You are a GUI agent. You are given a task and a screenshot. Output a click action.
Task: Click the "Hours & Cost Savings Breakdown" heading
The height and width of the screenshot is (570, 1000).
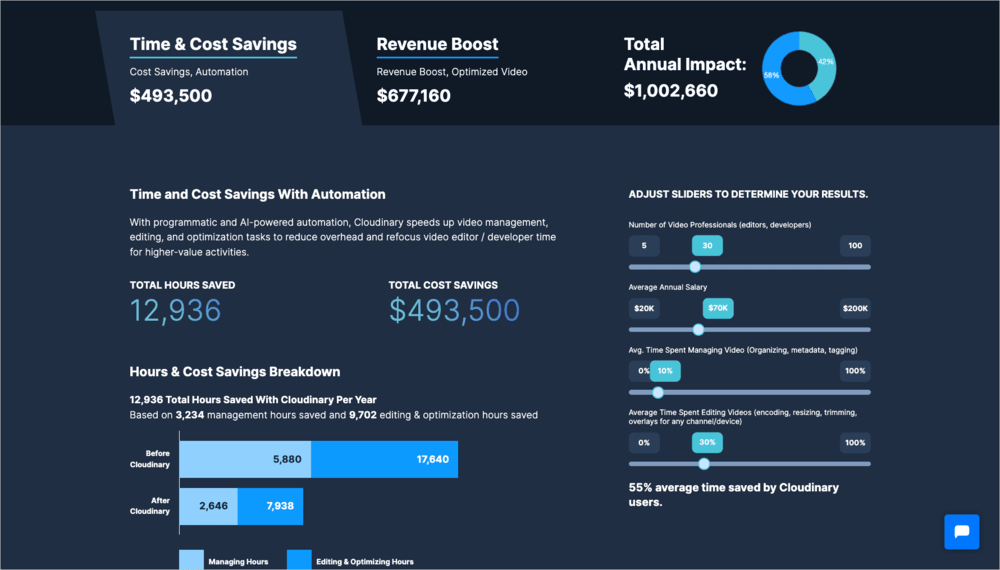235,372
